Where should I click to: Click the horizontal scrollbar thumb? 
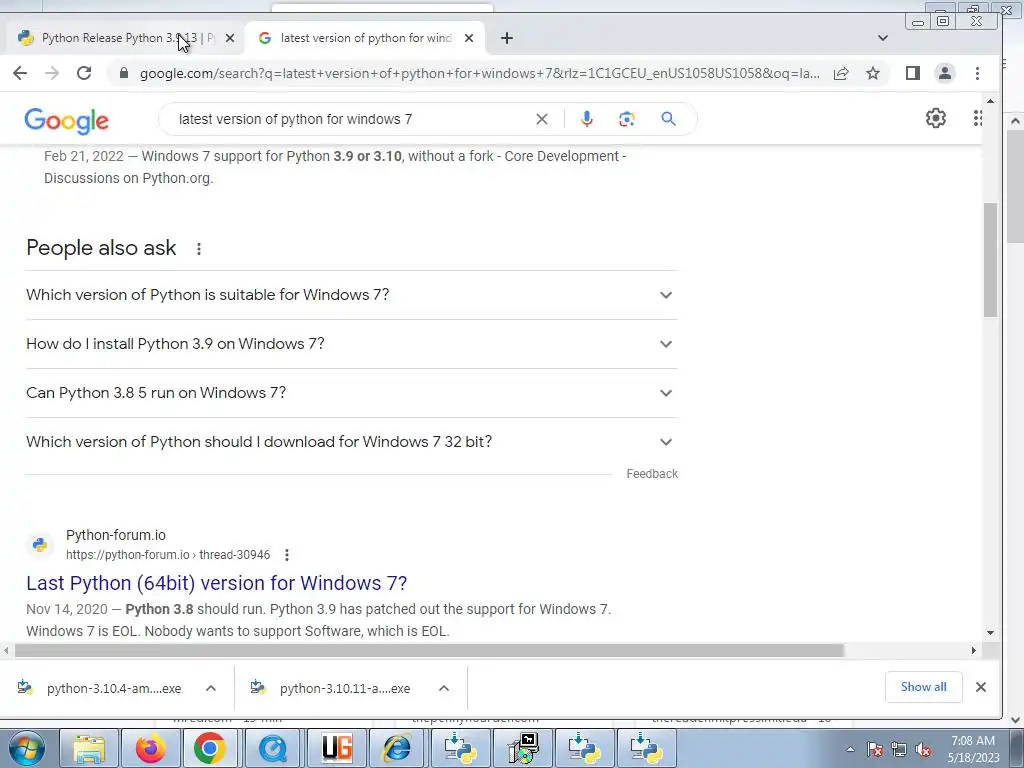(x=429, y=651)
